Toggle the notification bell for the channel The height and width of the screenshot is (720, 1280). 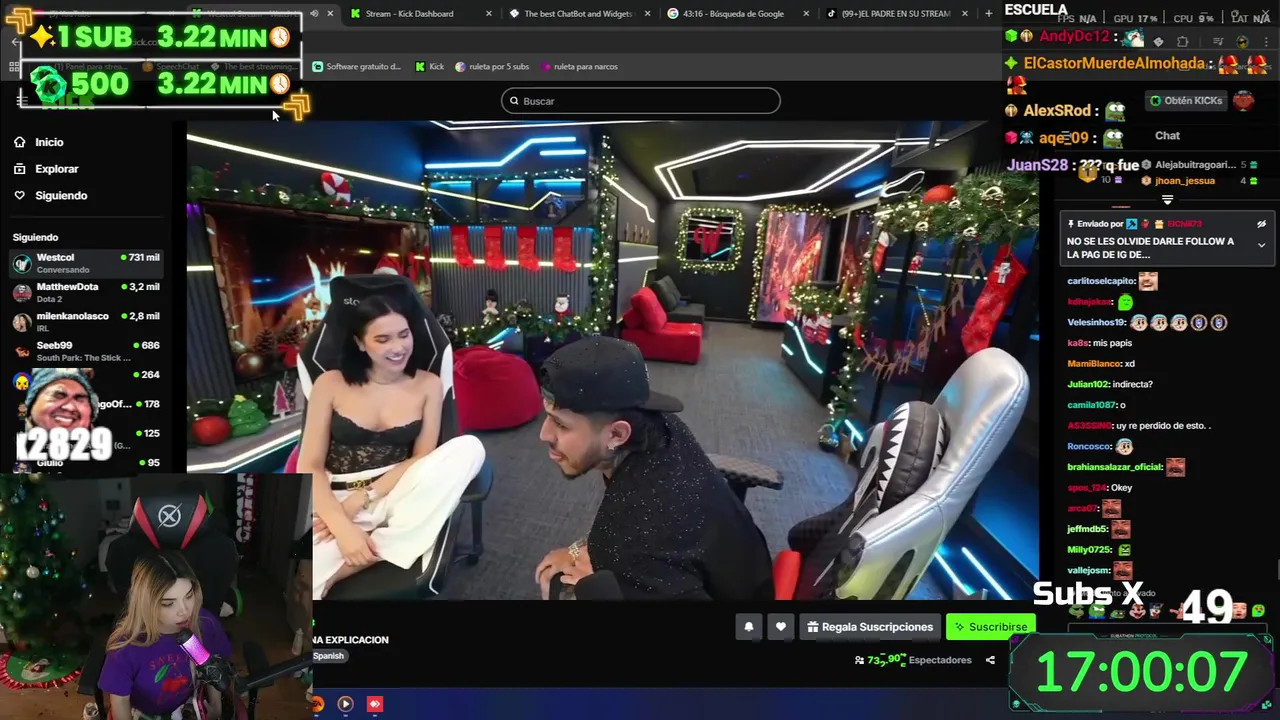[749, 627]
